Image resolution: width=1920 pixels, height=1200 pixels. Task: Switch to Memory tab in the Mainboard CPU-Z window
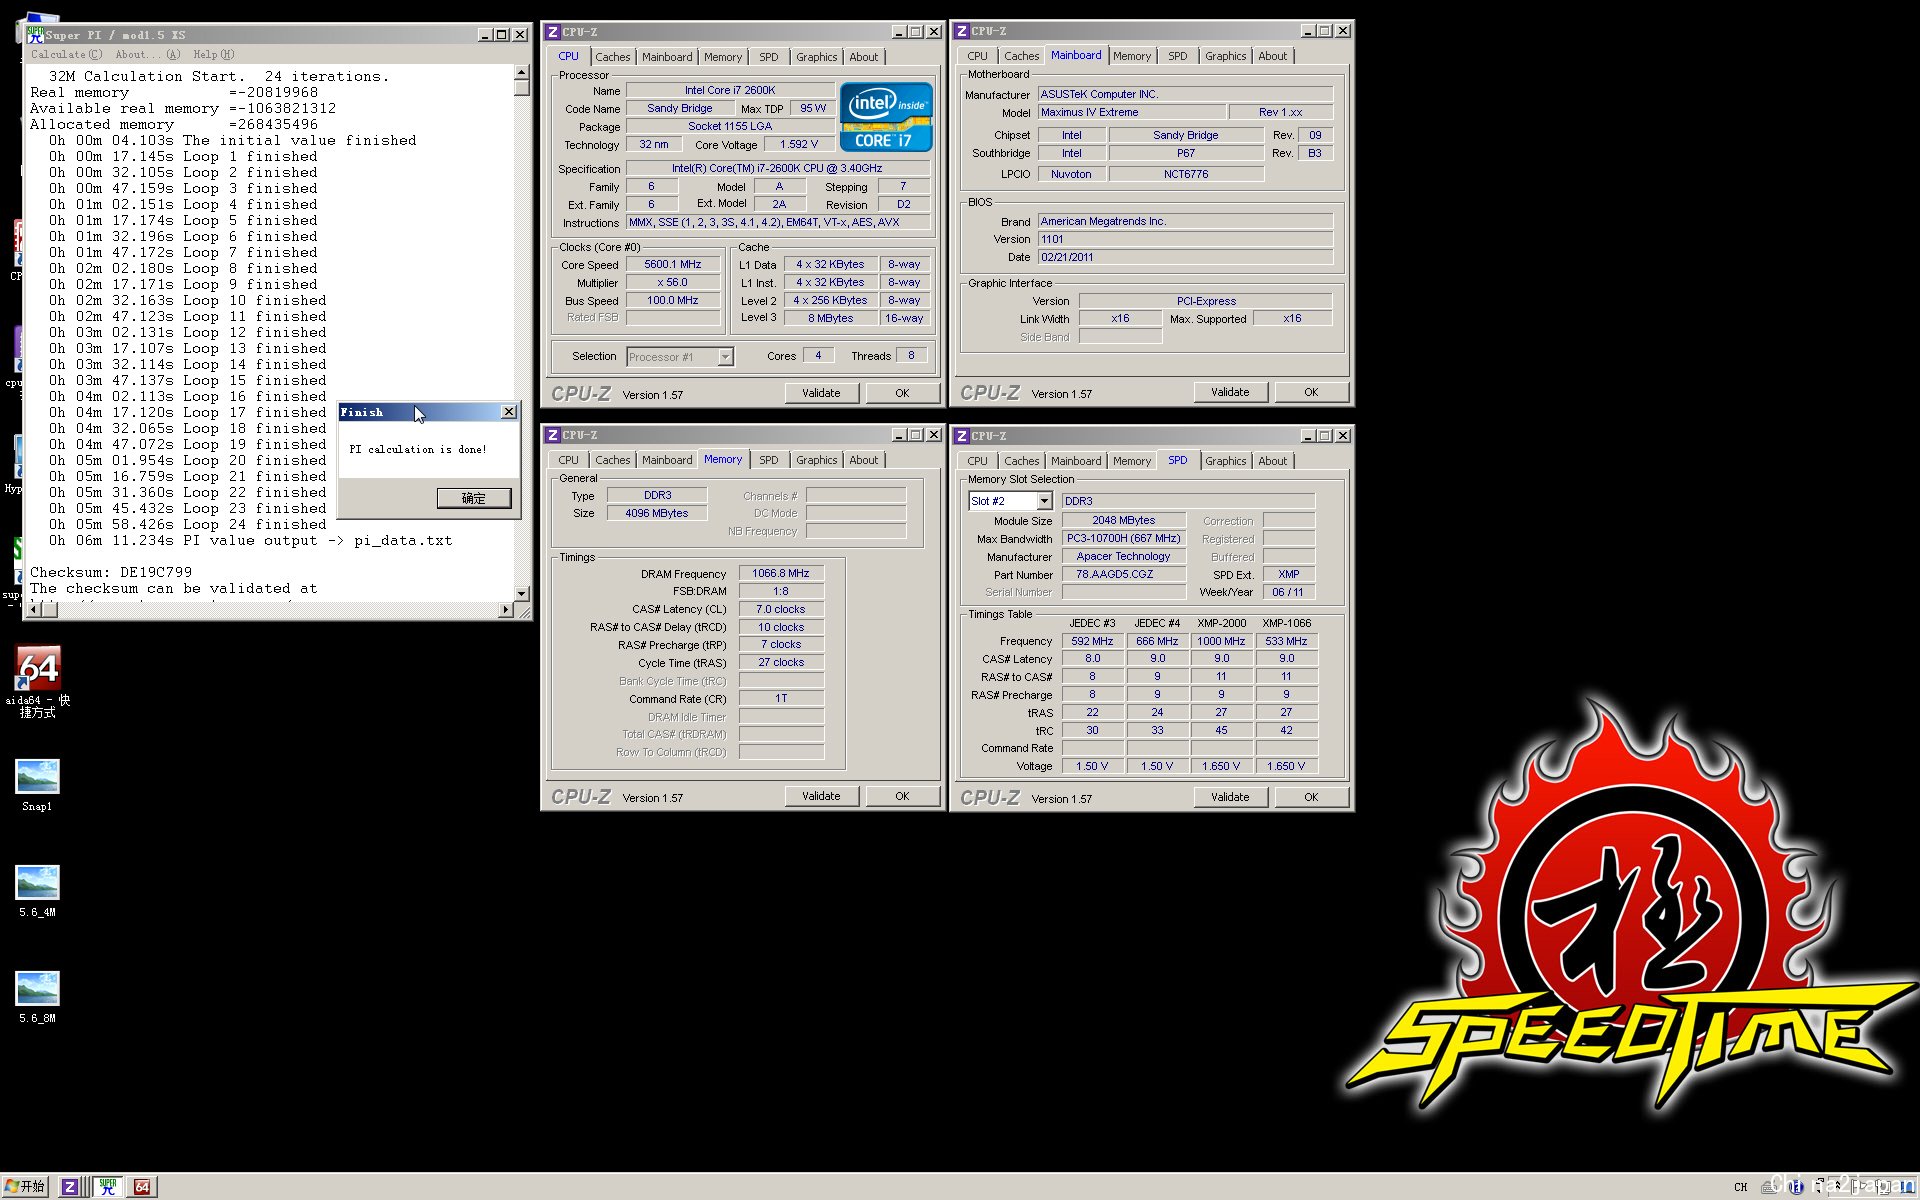(x=1131, y=56)
